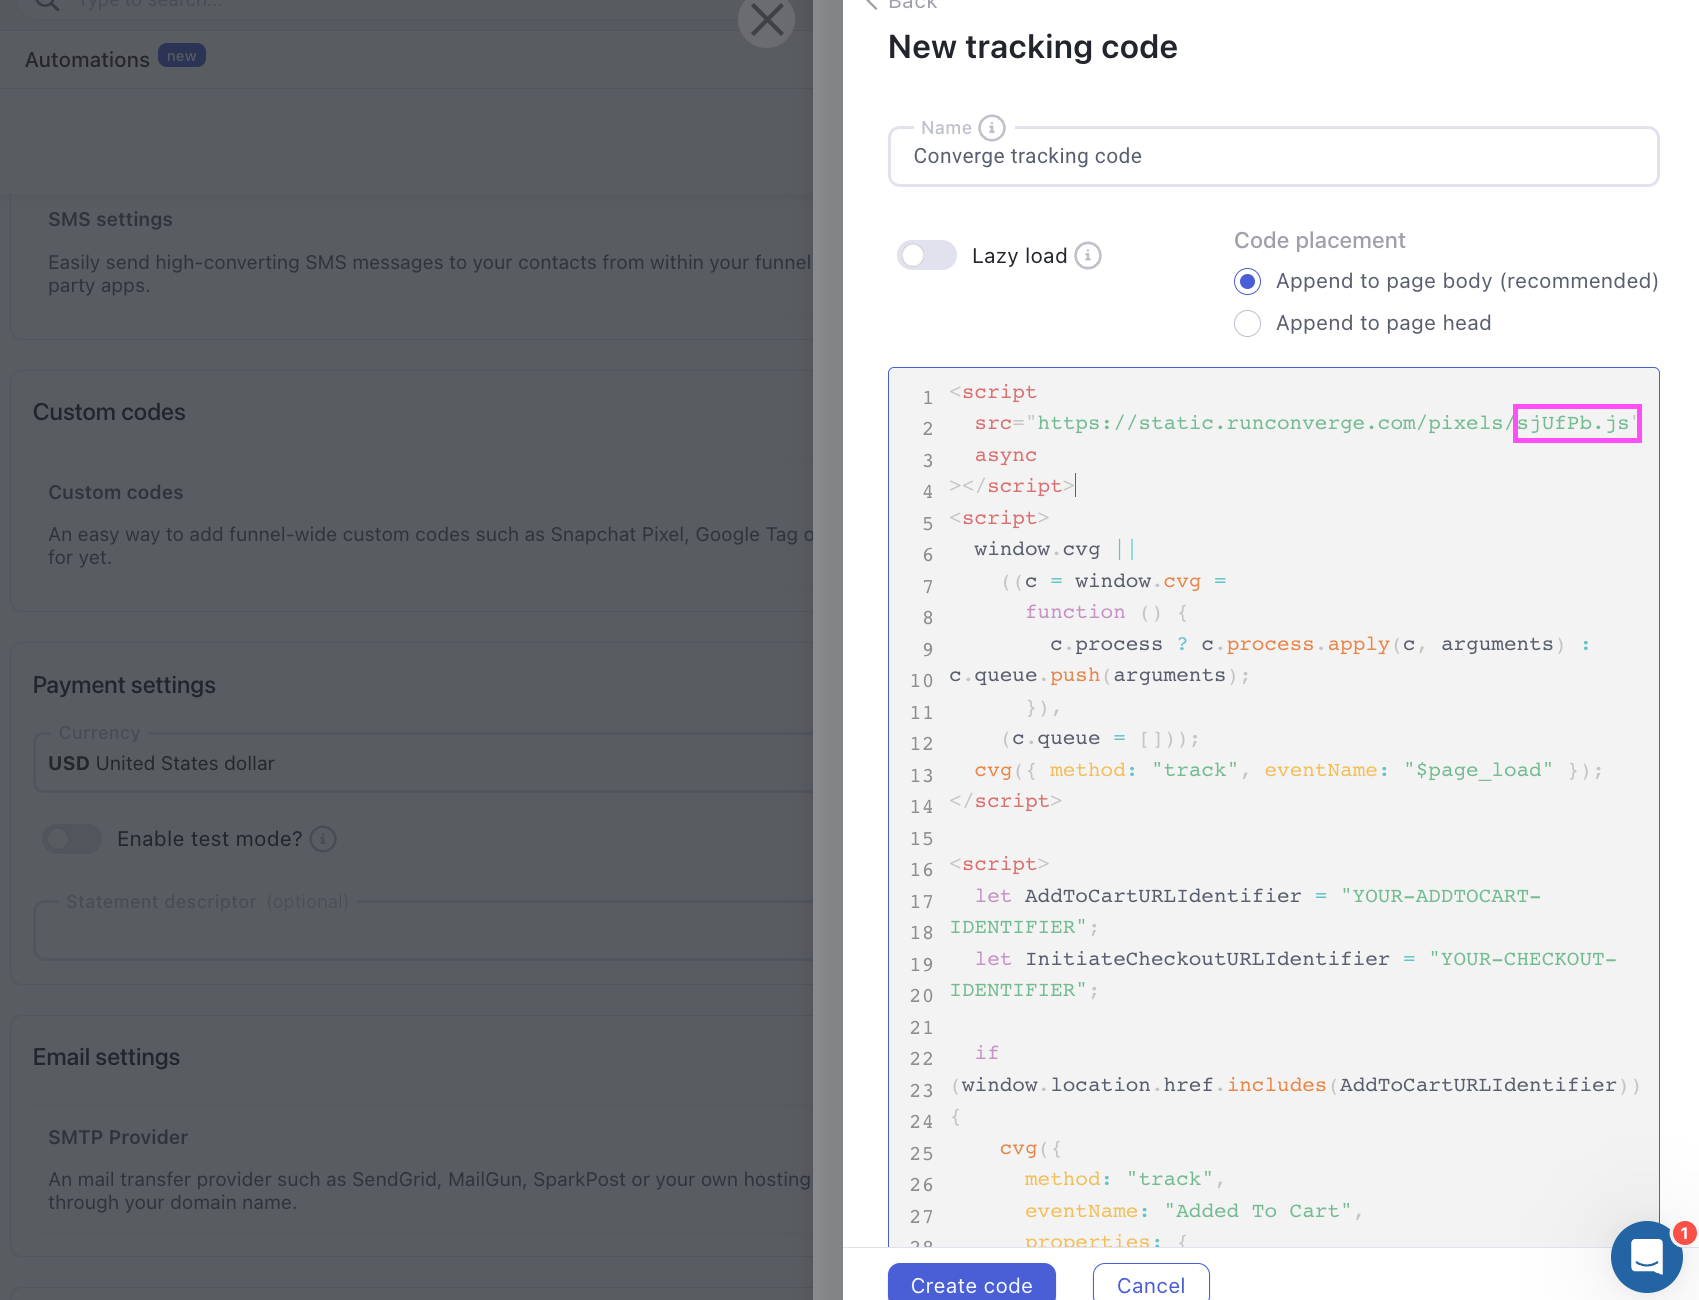Screen dimensions: 1699x1300
Task: Click the Cancel button
Action: [x=1151, y=1284]
